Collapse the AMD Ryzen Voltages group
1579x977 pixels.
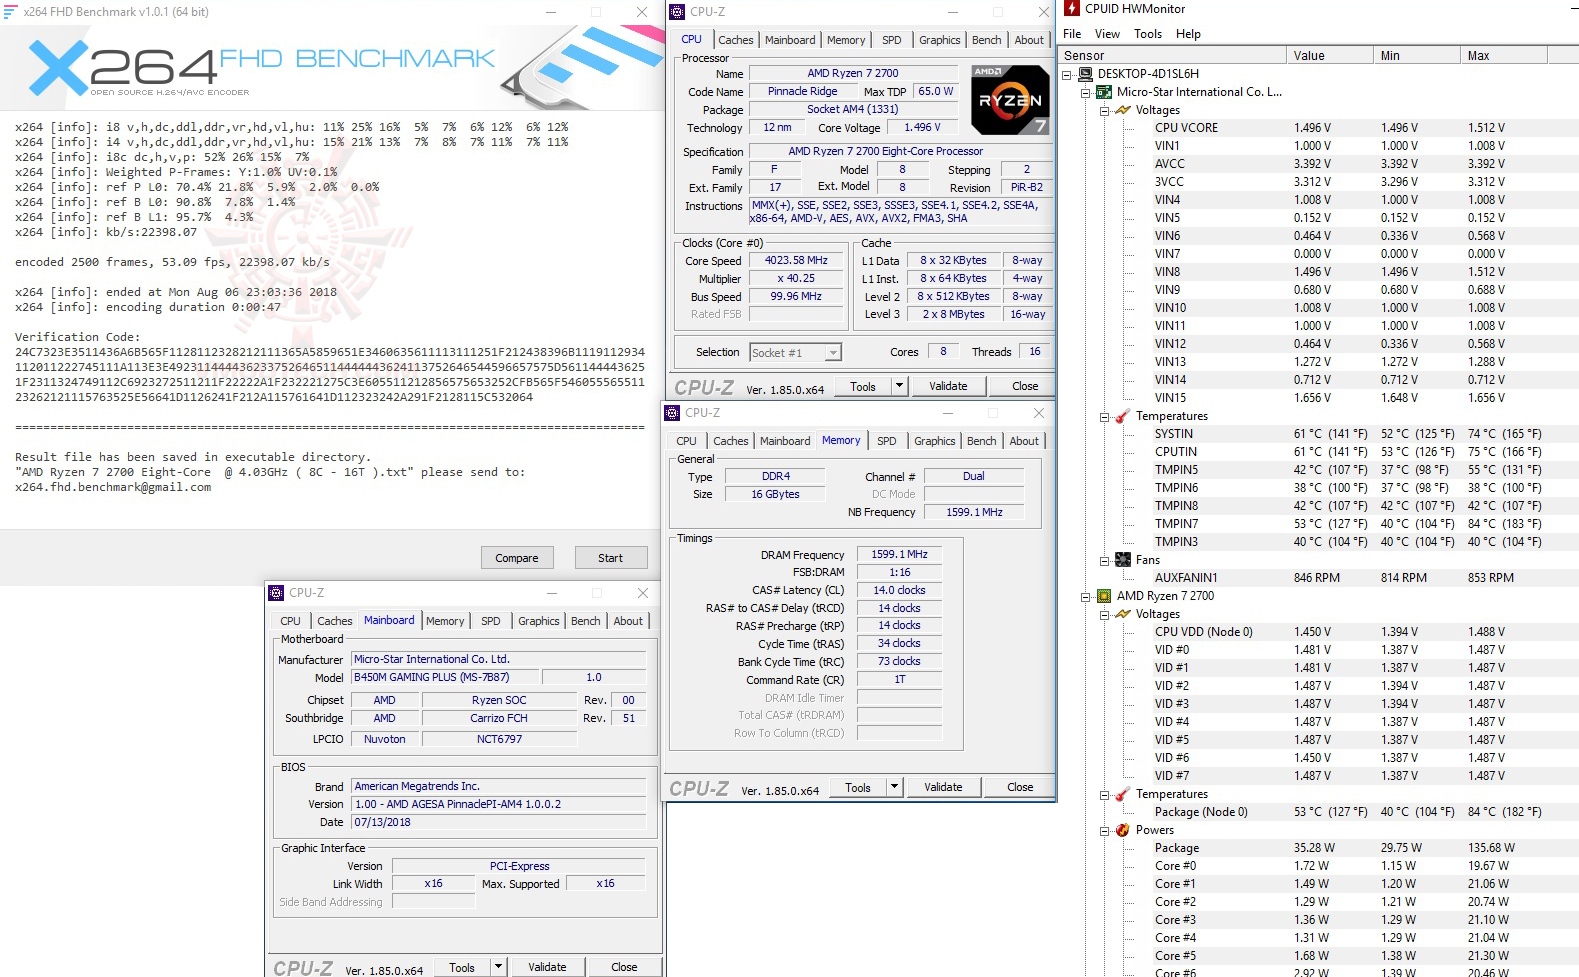(x=1105, y=615)
